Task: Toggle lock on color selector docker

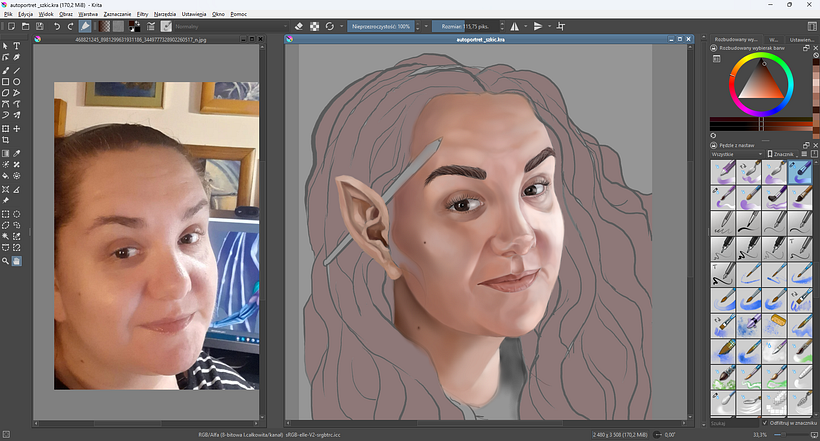Action: pyautogui.click(x=713, y=48)
